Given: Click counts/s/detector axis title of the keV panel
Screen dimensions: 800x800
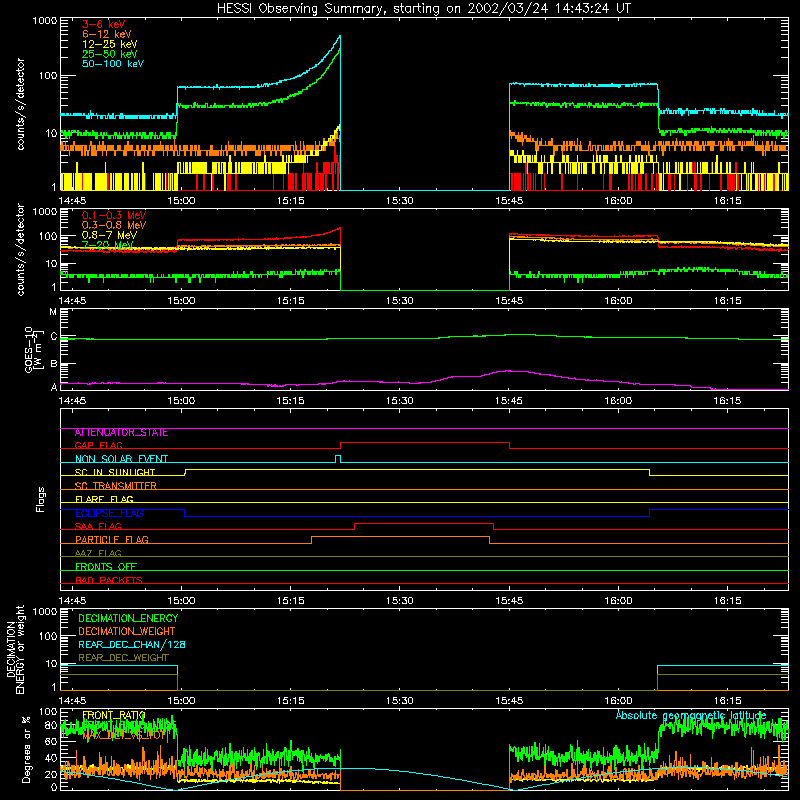Looking at the screenshot, I should coord(21,104).
